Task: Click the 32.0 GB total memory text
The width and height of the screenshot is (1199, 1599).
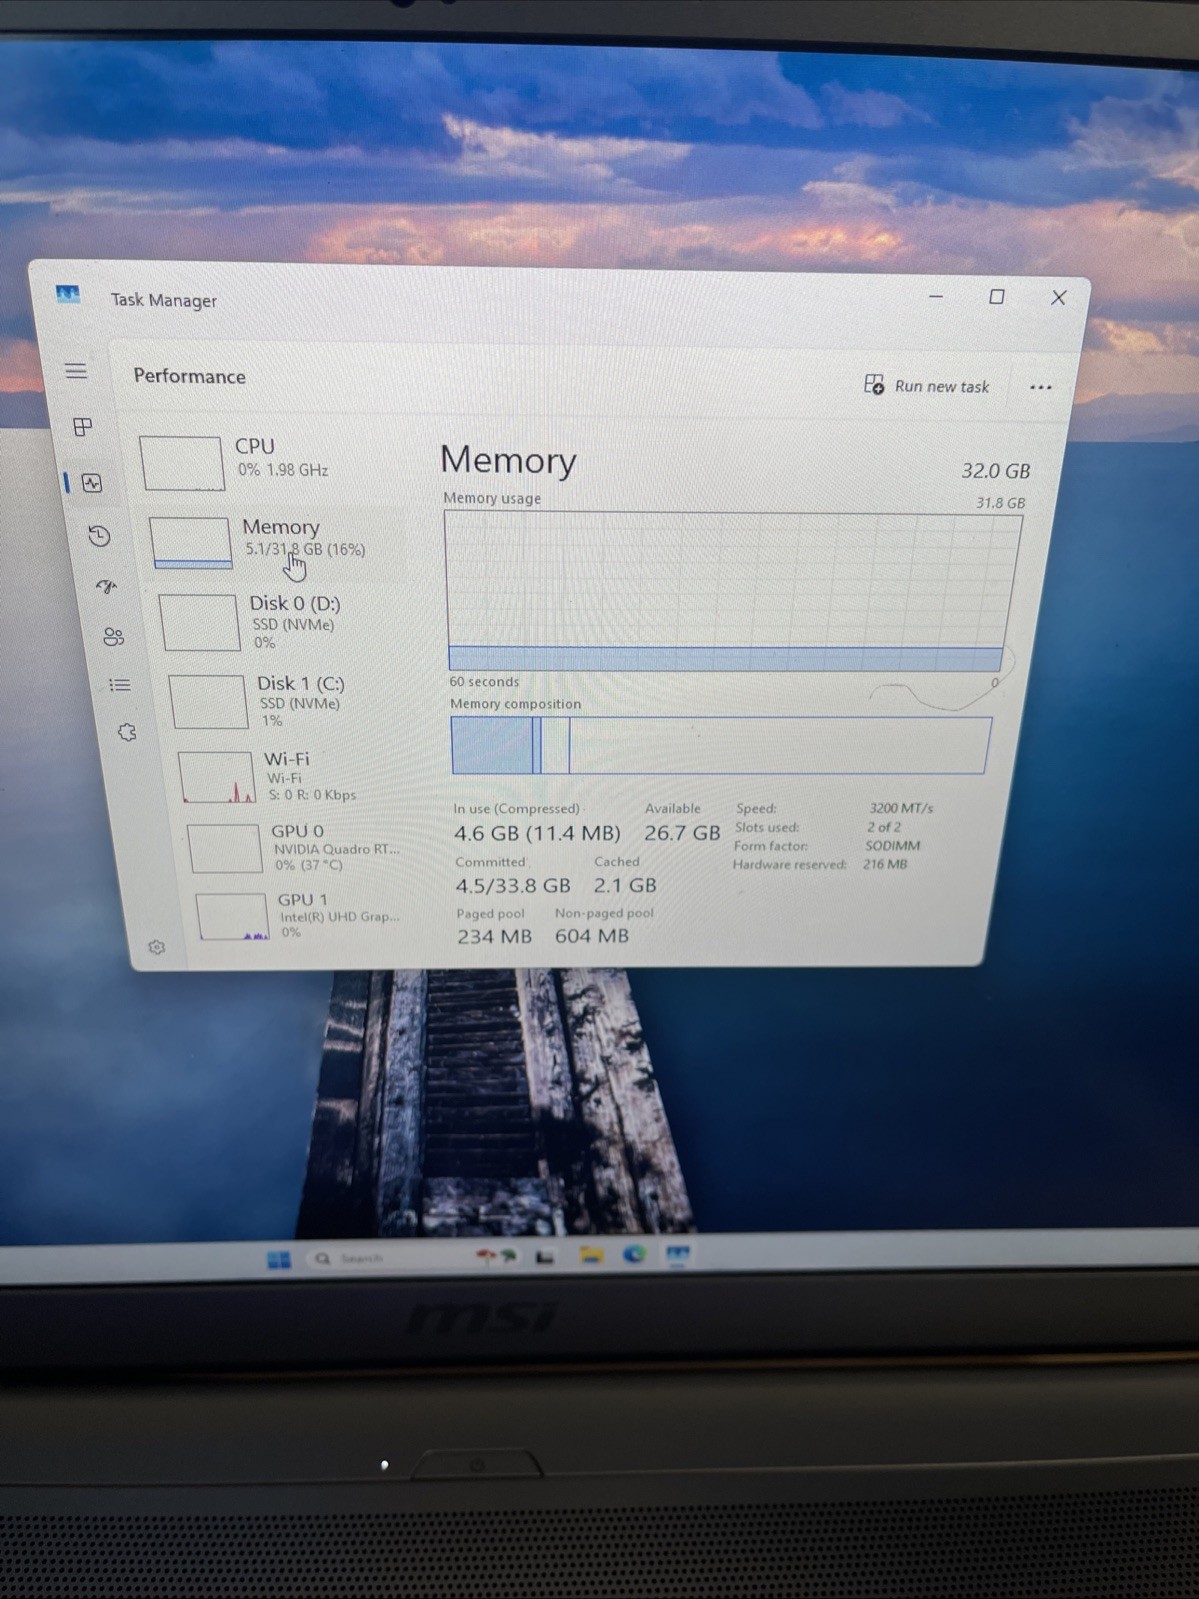Action: tap(996, 471)
